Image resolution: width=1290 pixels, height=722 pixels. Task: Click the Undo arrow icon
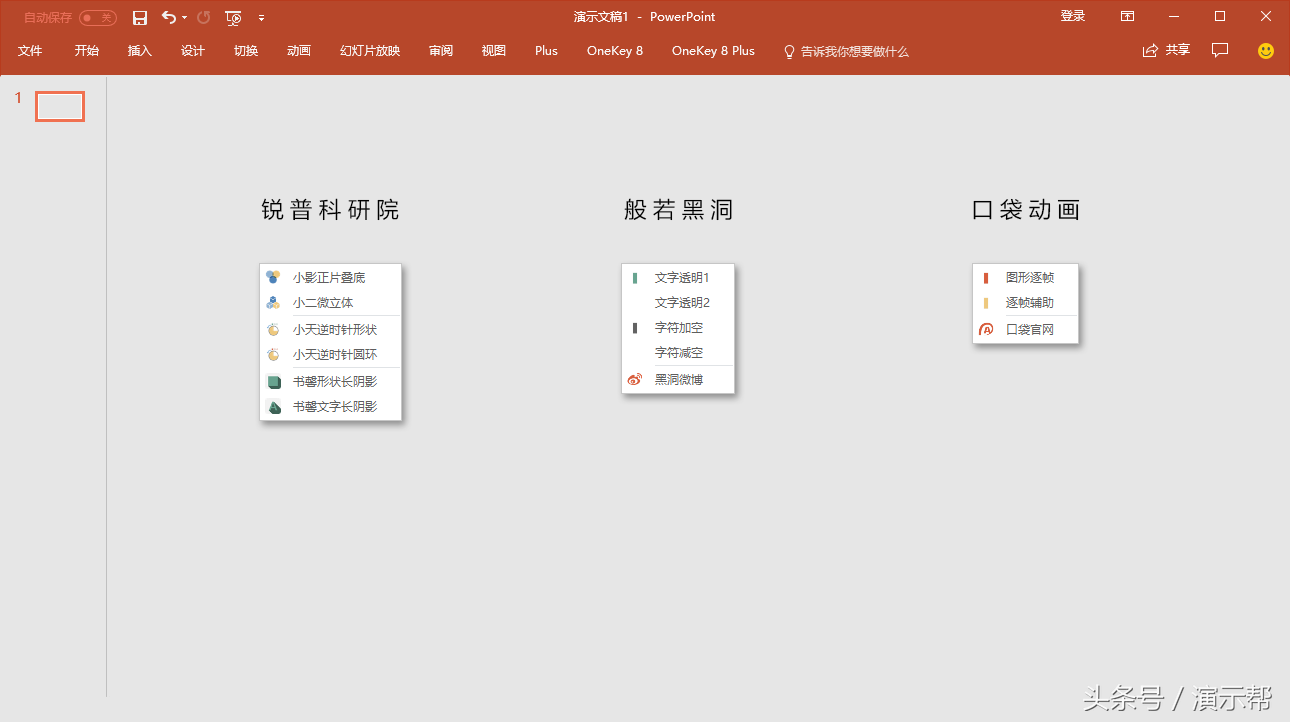point(169,17)
